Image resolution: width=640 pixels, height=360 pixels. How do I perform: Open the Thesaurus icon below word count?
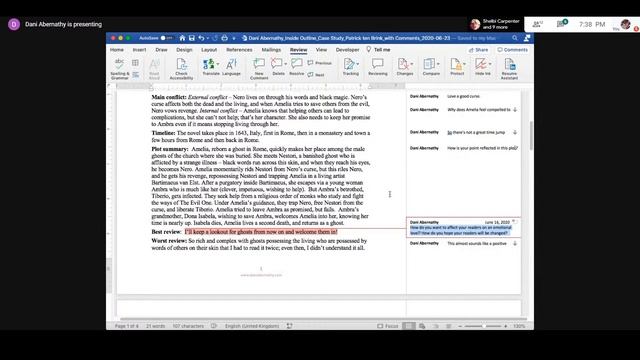(x=136, y=75)
